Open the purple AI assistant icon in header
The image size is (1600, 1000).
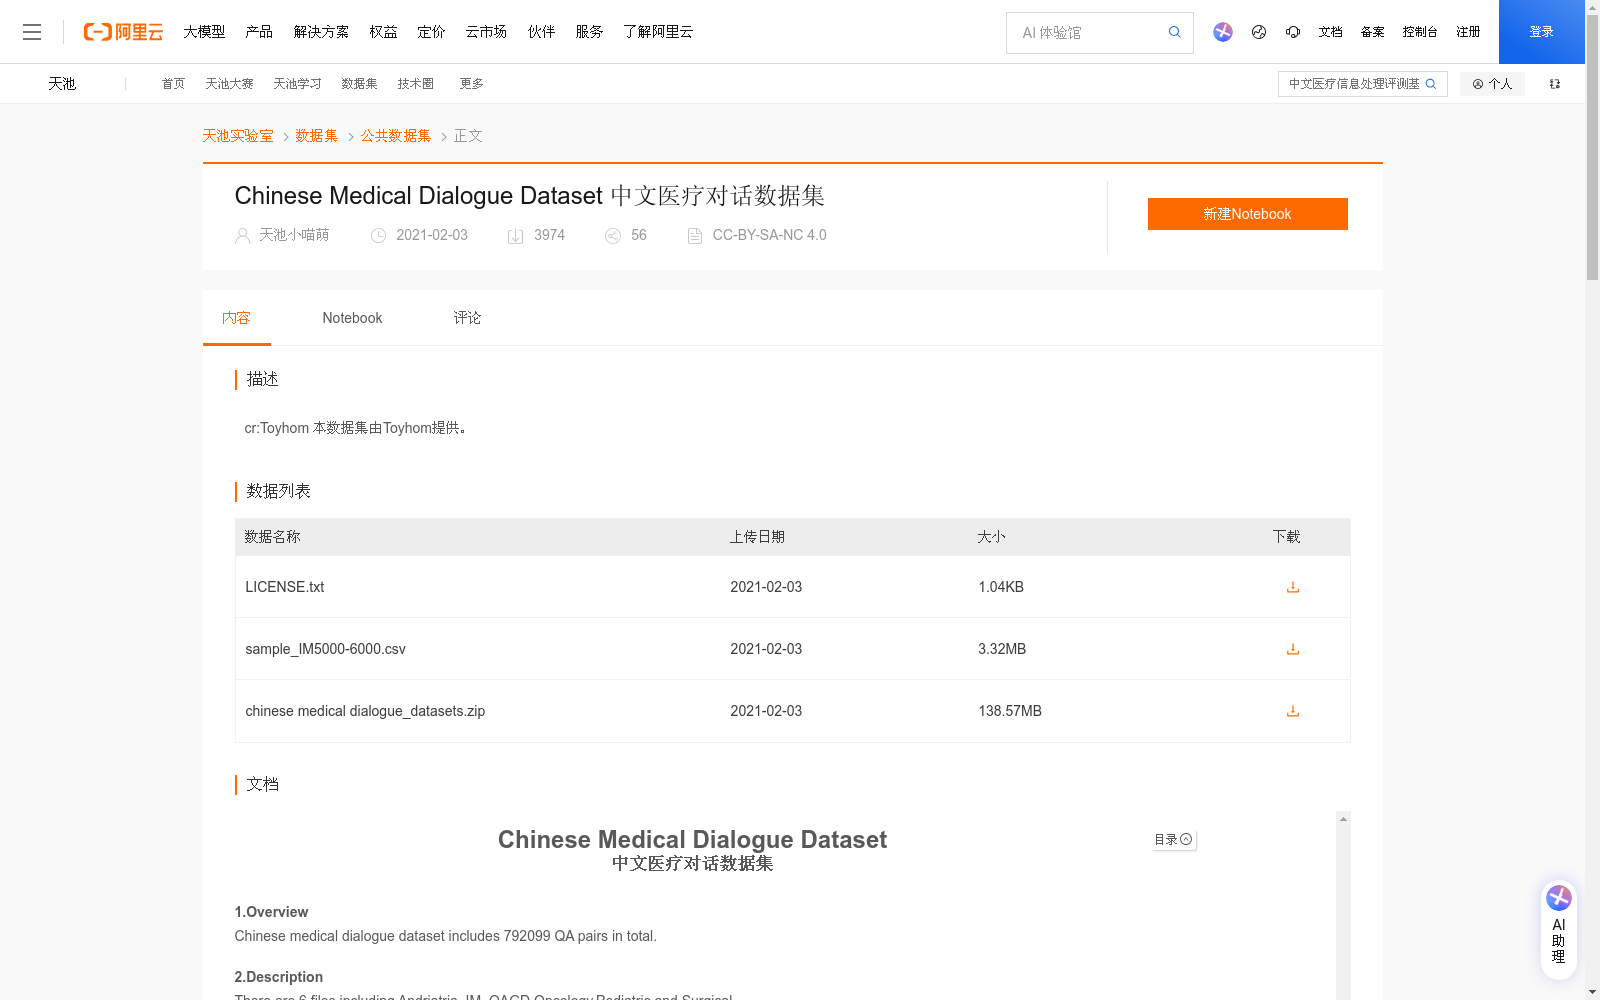coord(1223,32)
